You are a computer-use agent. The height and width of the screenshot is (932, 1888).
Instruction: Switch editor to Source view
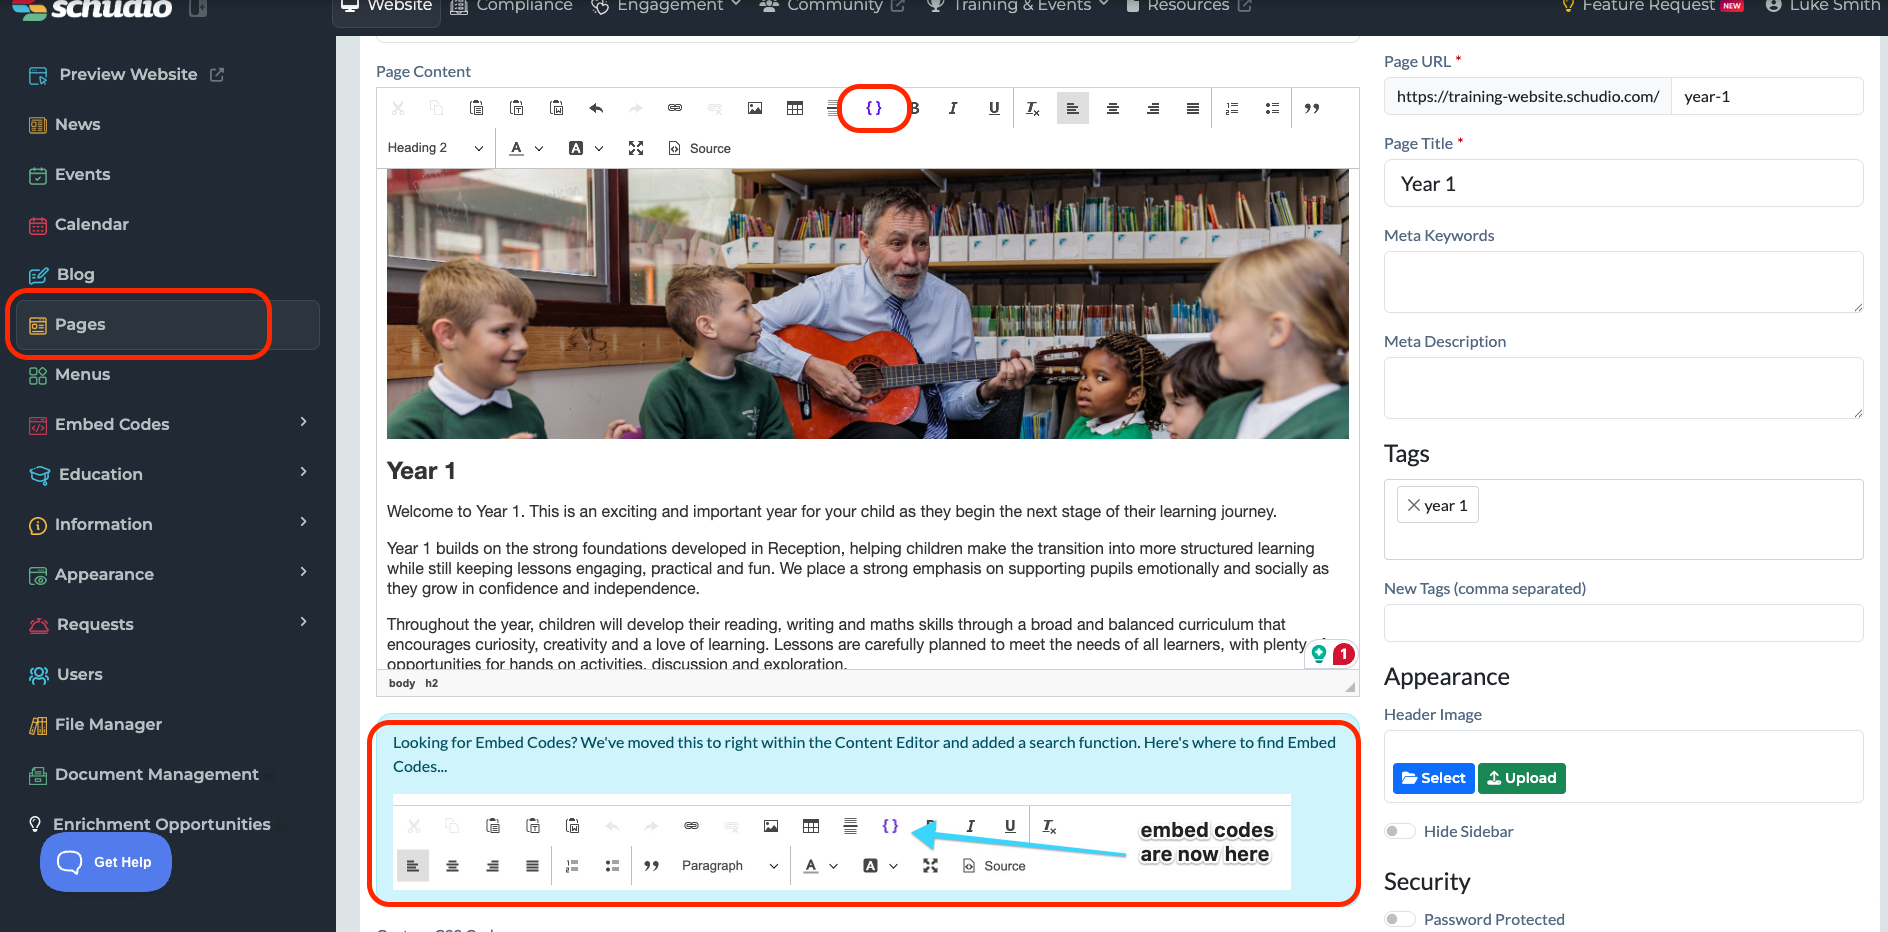(699, 148)
